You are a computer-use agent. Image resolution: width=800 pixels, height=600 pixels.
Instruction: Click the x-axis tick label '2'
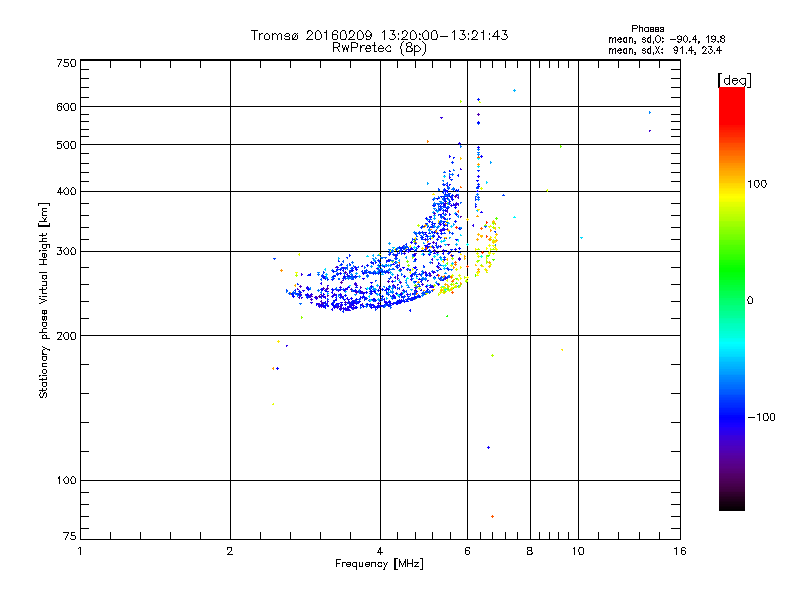click(230, 551)
